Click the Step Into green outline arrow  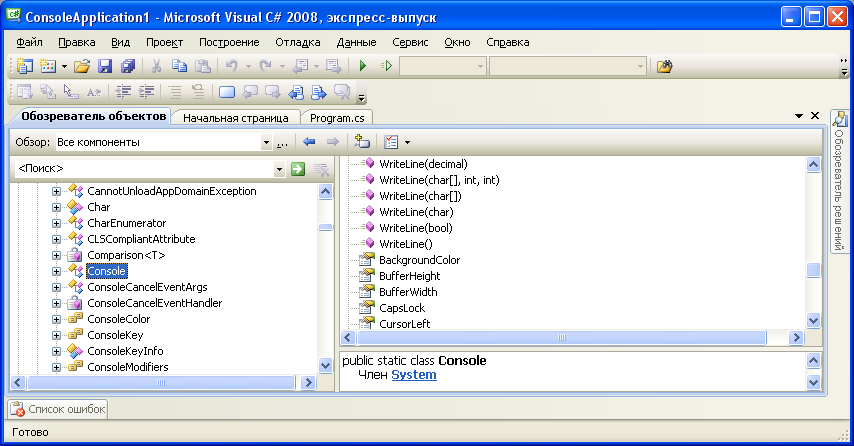click(x=386, y=66)
